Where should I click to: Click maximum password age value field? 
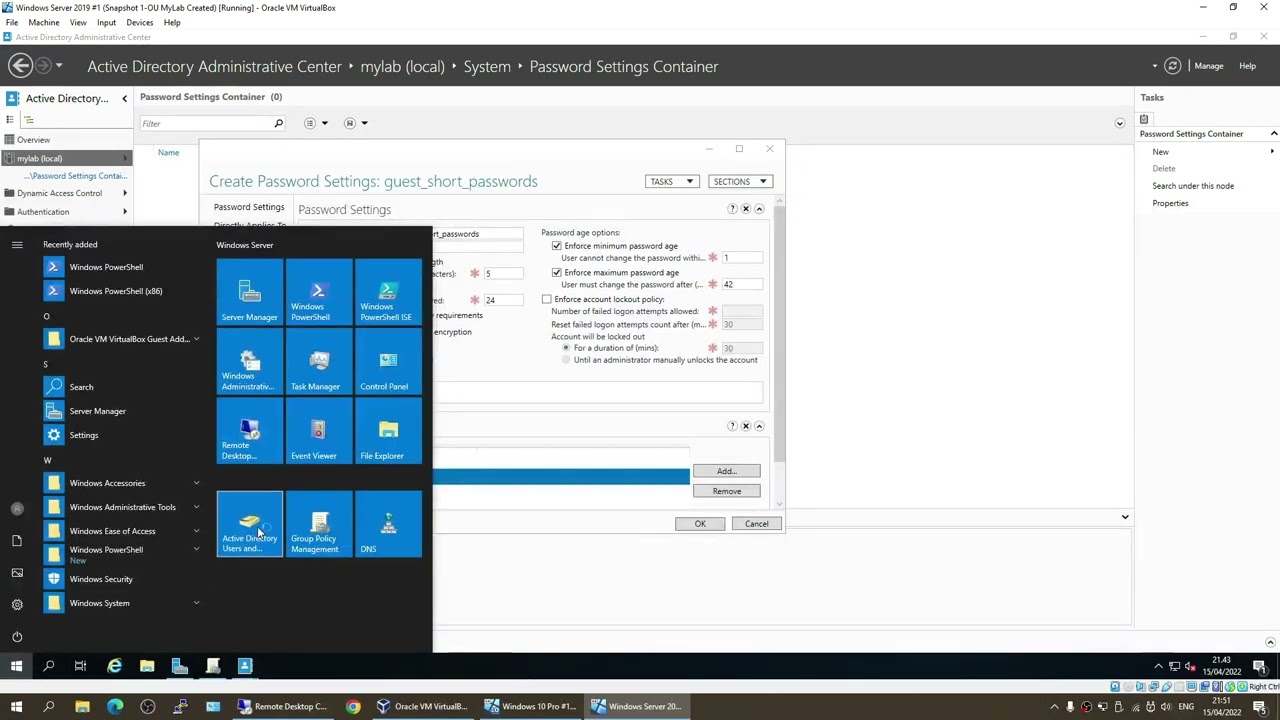(x=742, y=285)
